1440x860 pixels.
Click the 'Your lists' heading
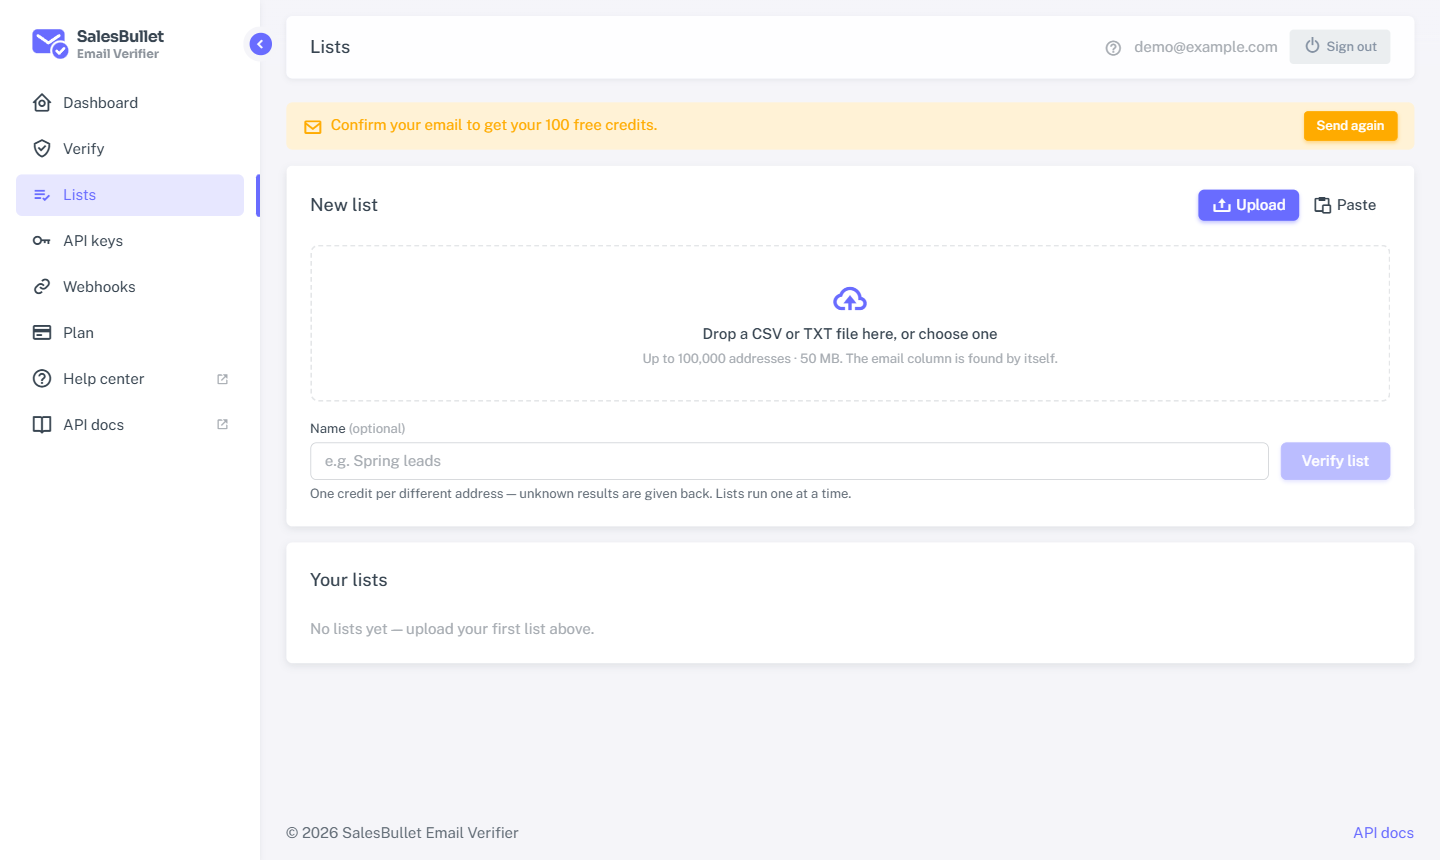point(348,580)
